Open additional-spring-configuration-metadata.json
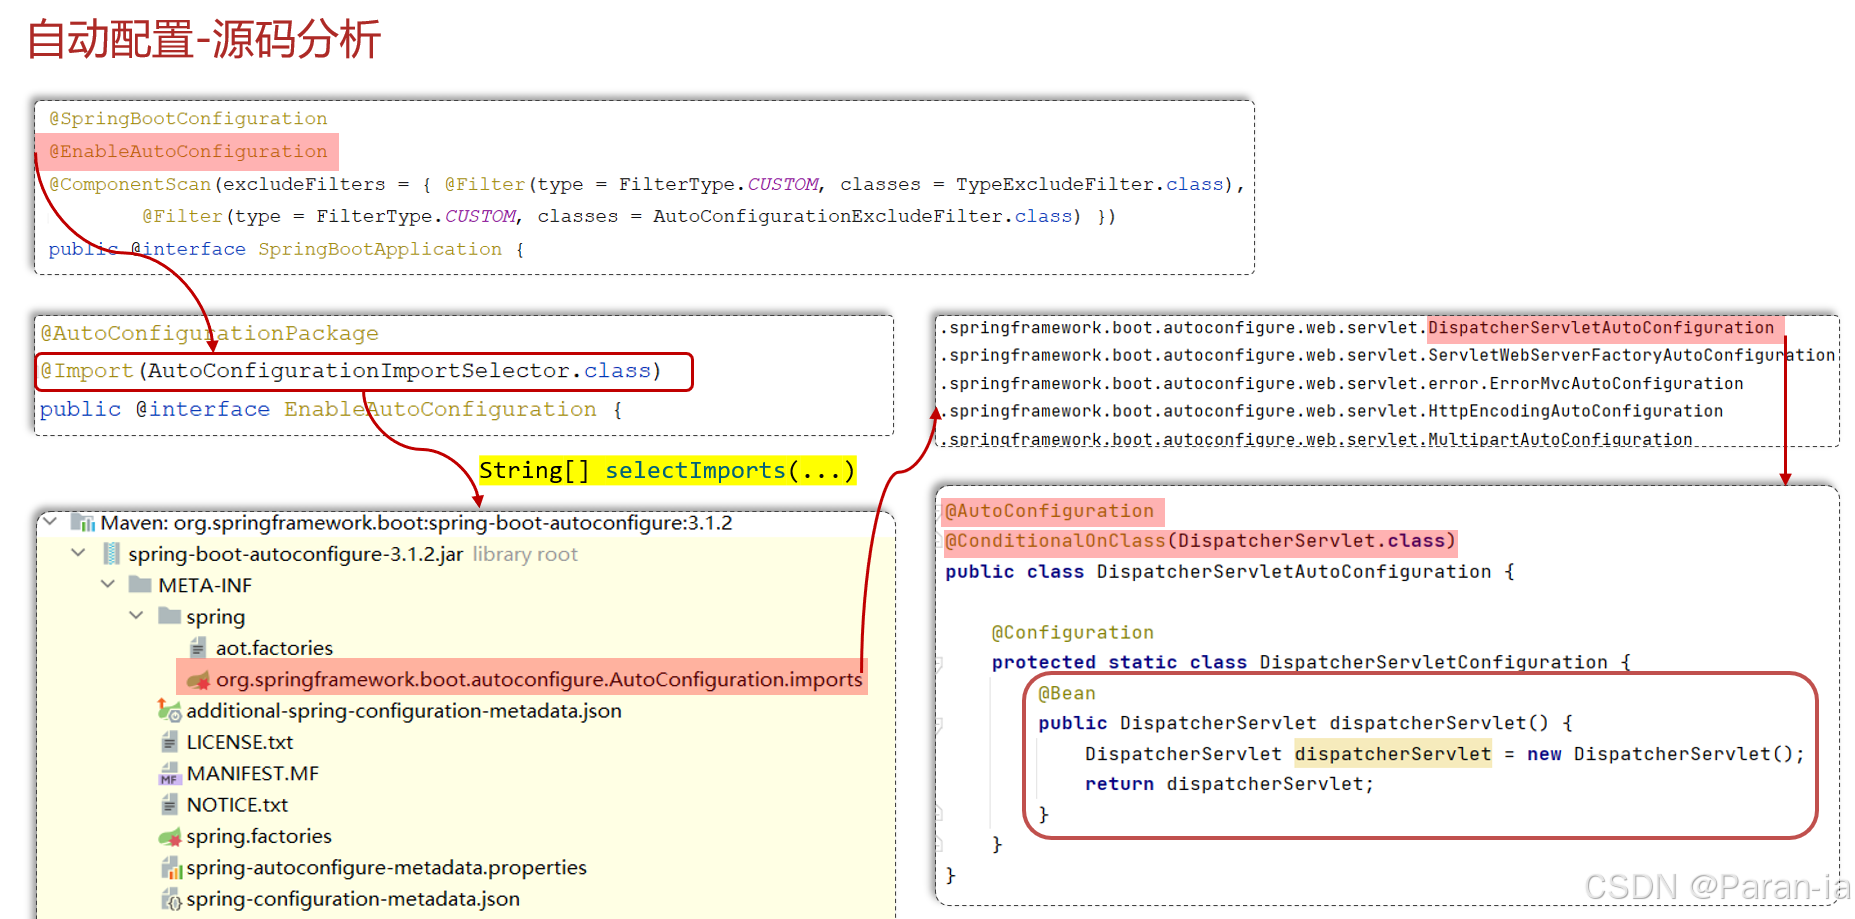This screenshot has height=919, width=1855. click(404, 711)
